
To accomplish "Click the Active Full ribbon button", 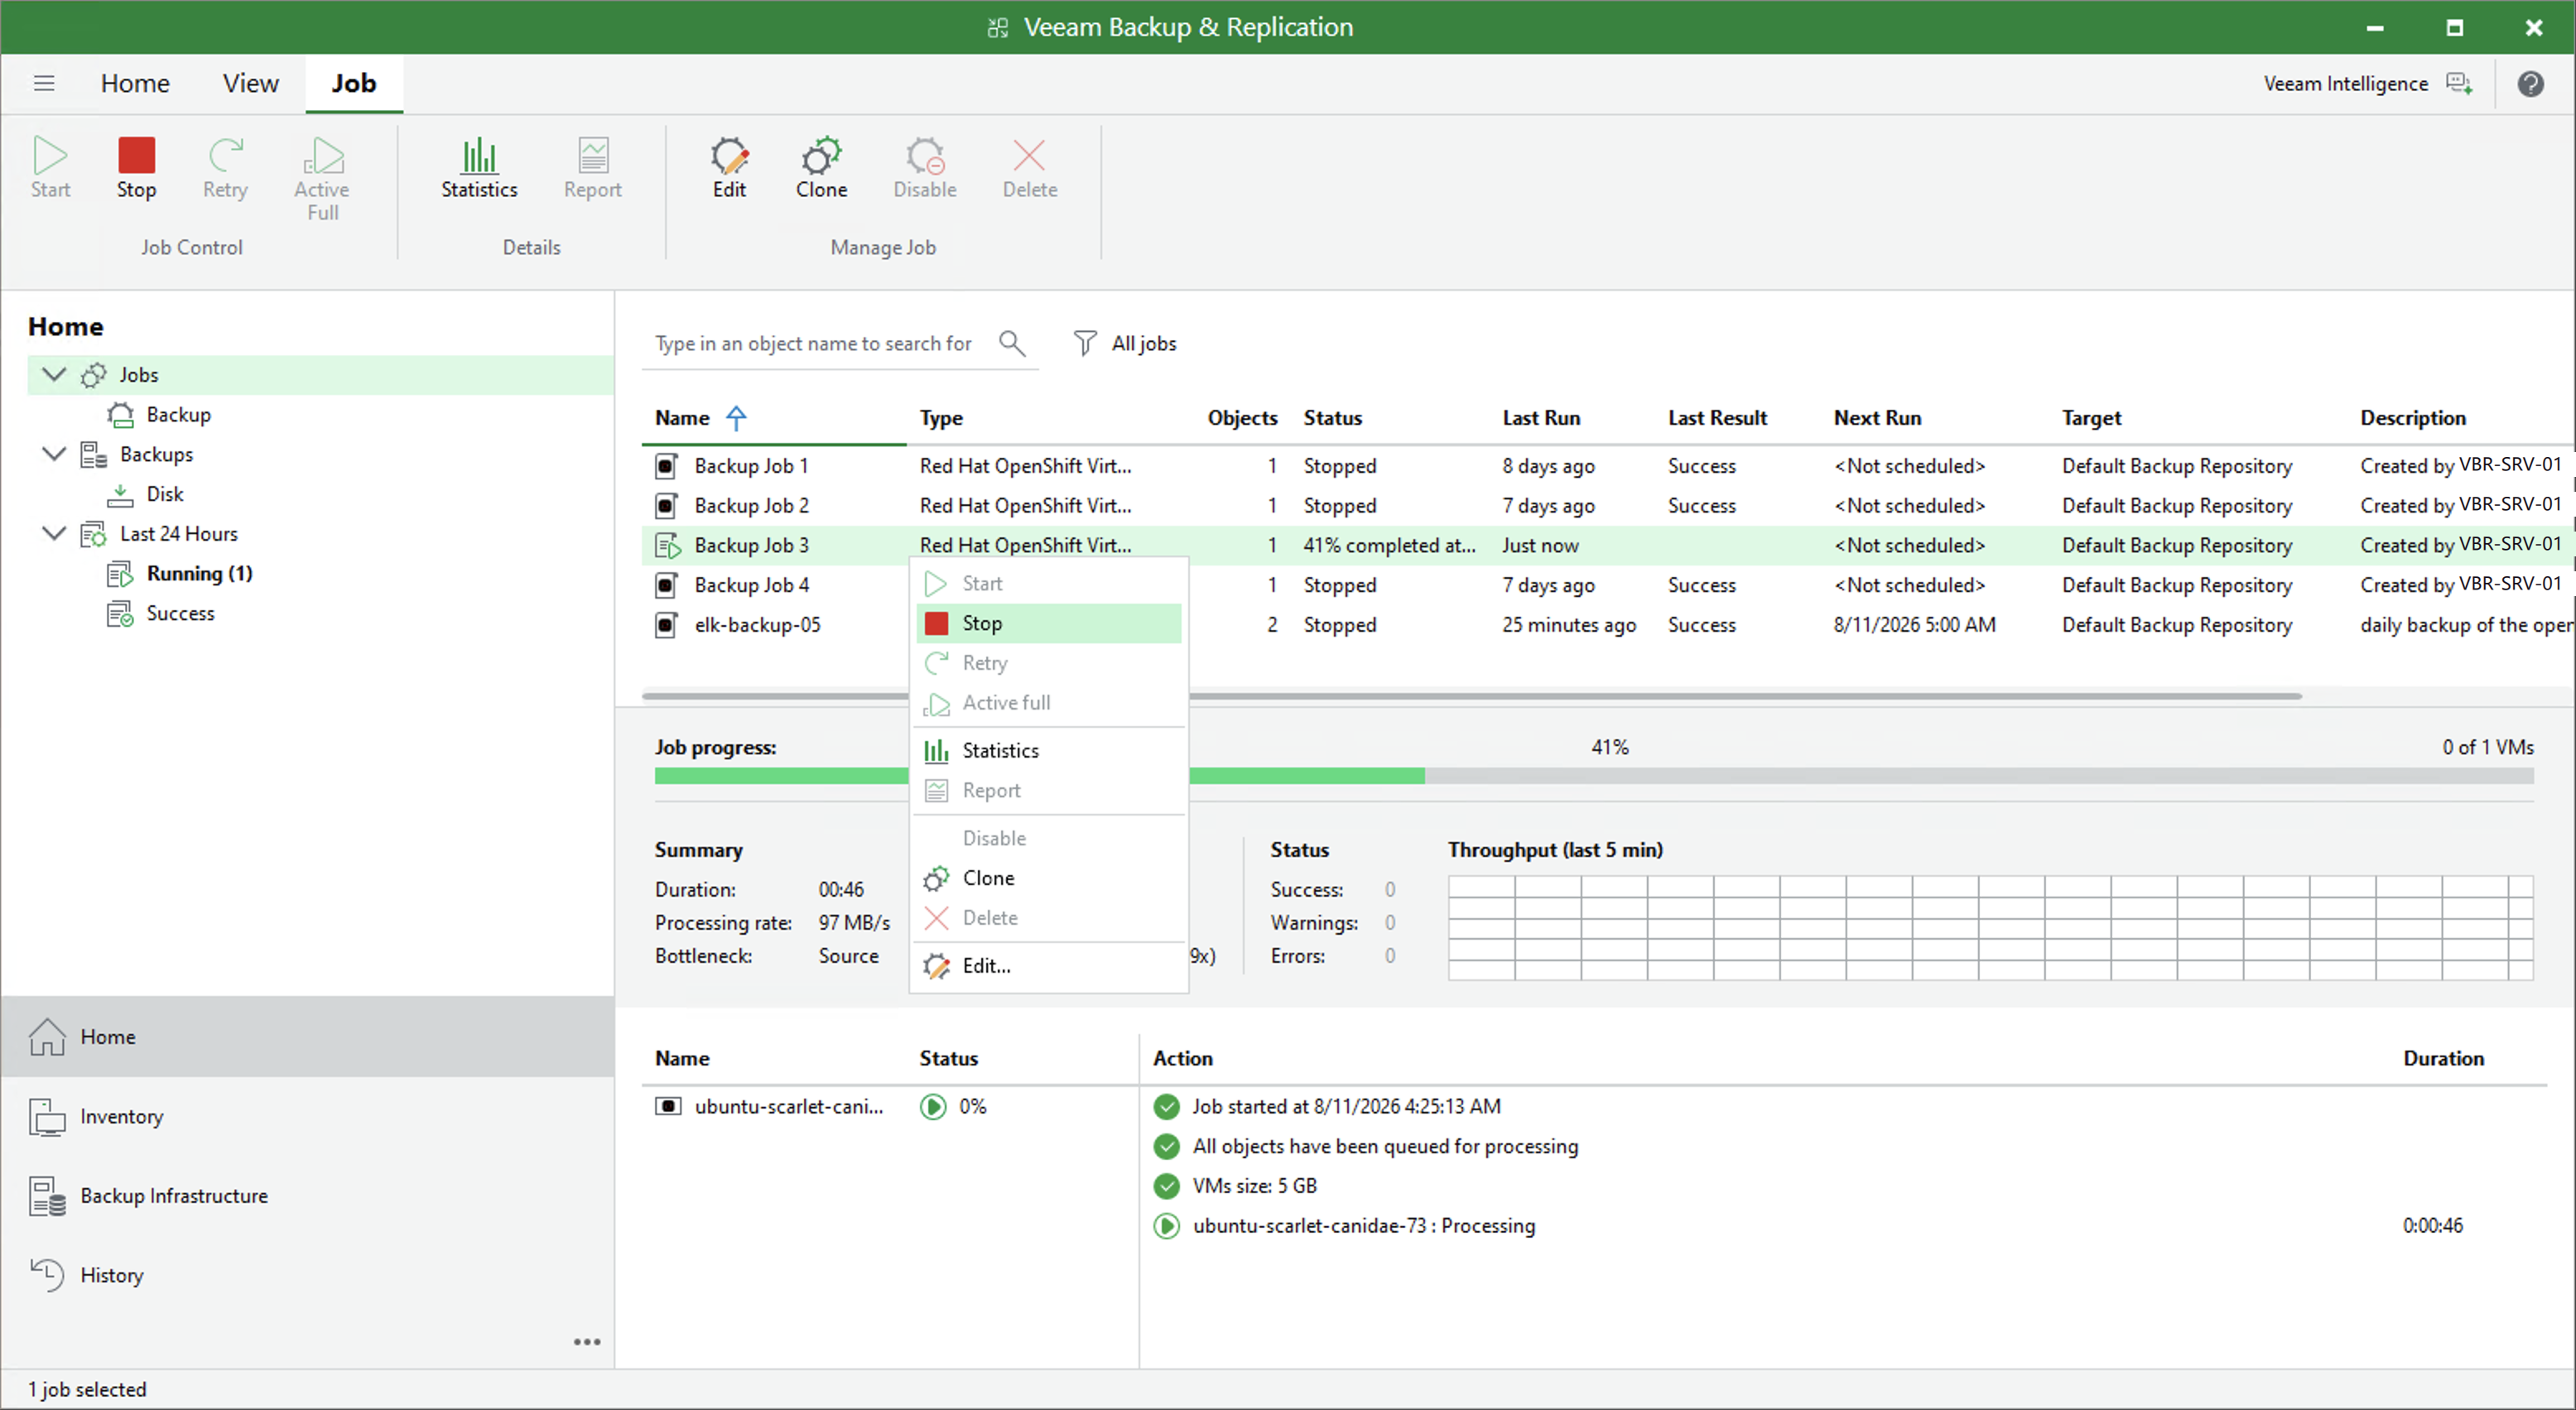I will click(x=322, y=180).
